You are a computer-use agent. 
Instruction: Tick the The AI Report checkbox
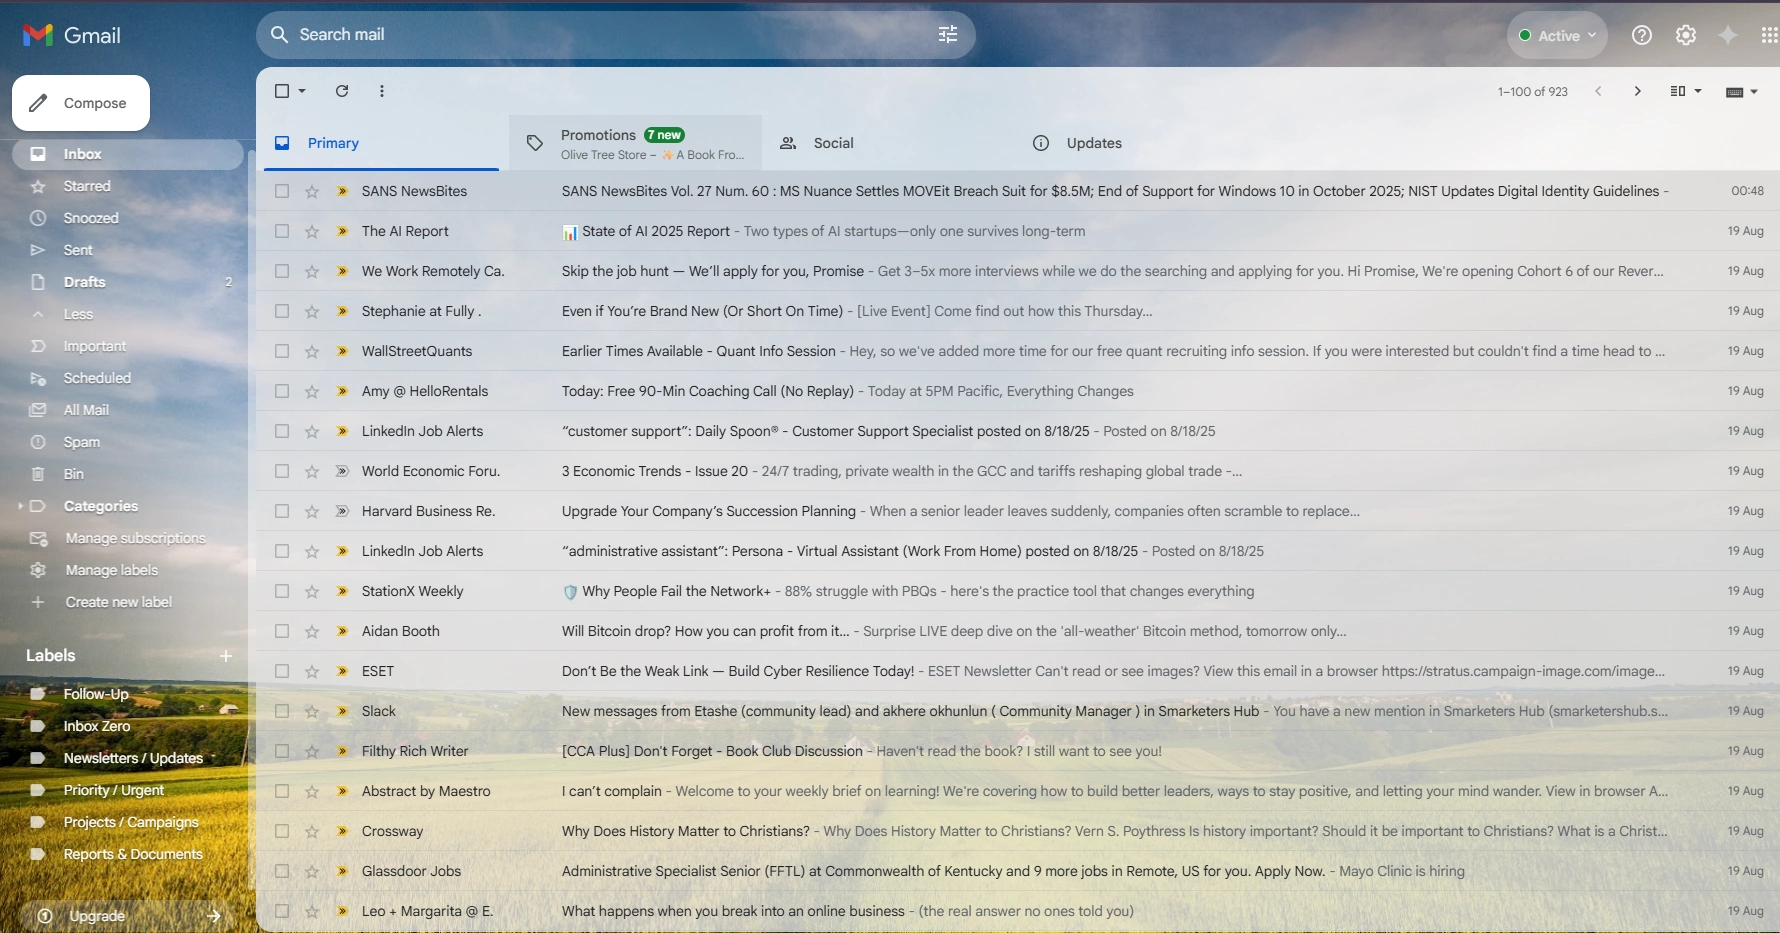(x=282, y=231)
